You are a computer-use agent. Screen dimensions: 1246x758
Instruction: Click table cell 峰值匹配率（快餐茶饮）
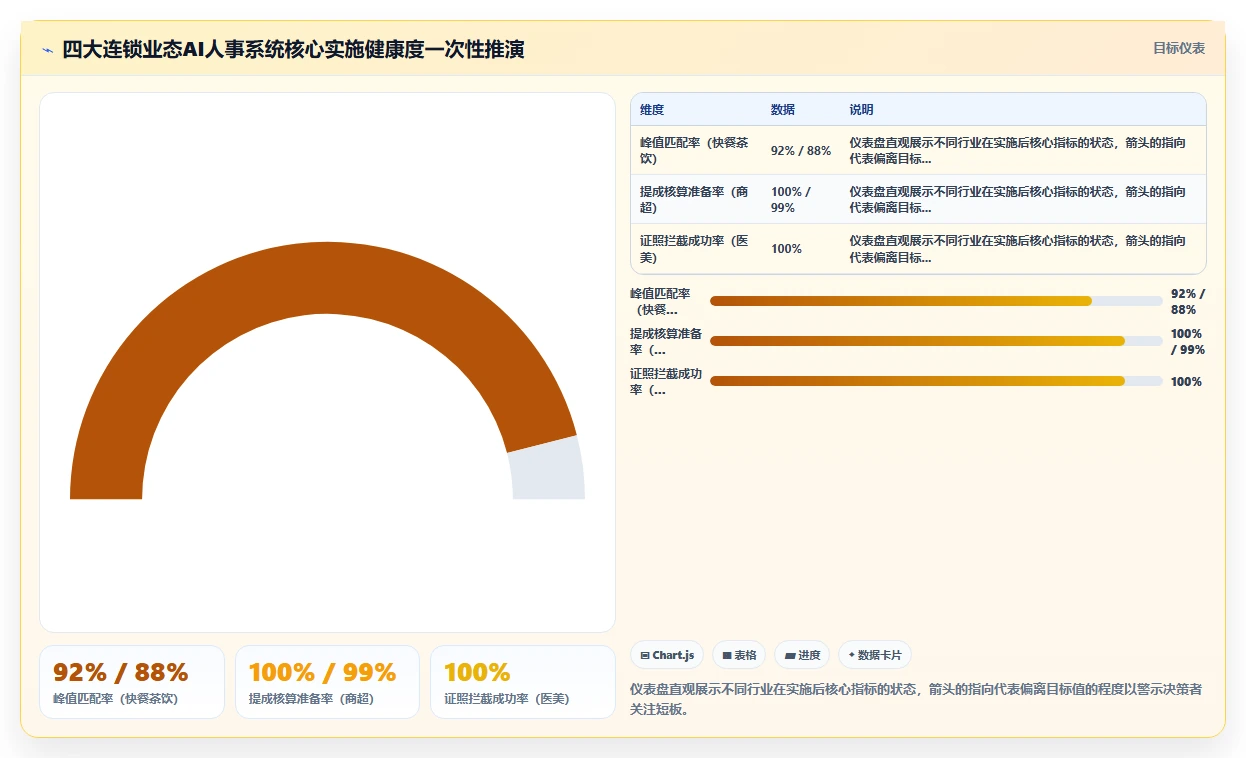(x=696, y=150)
